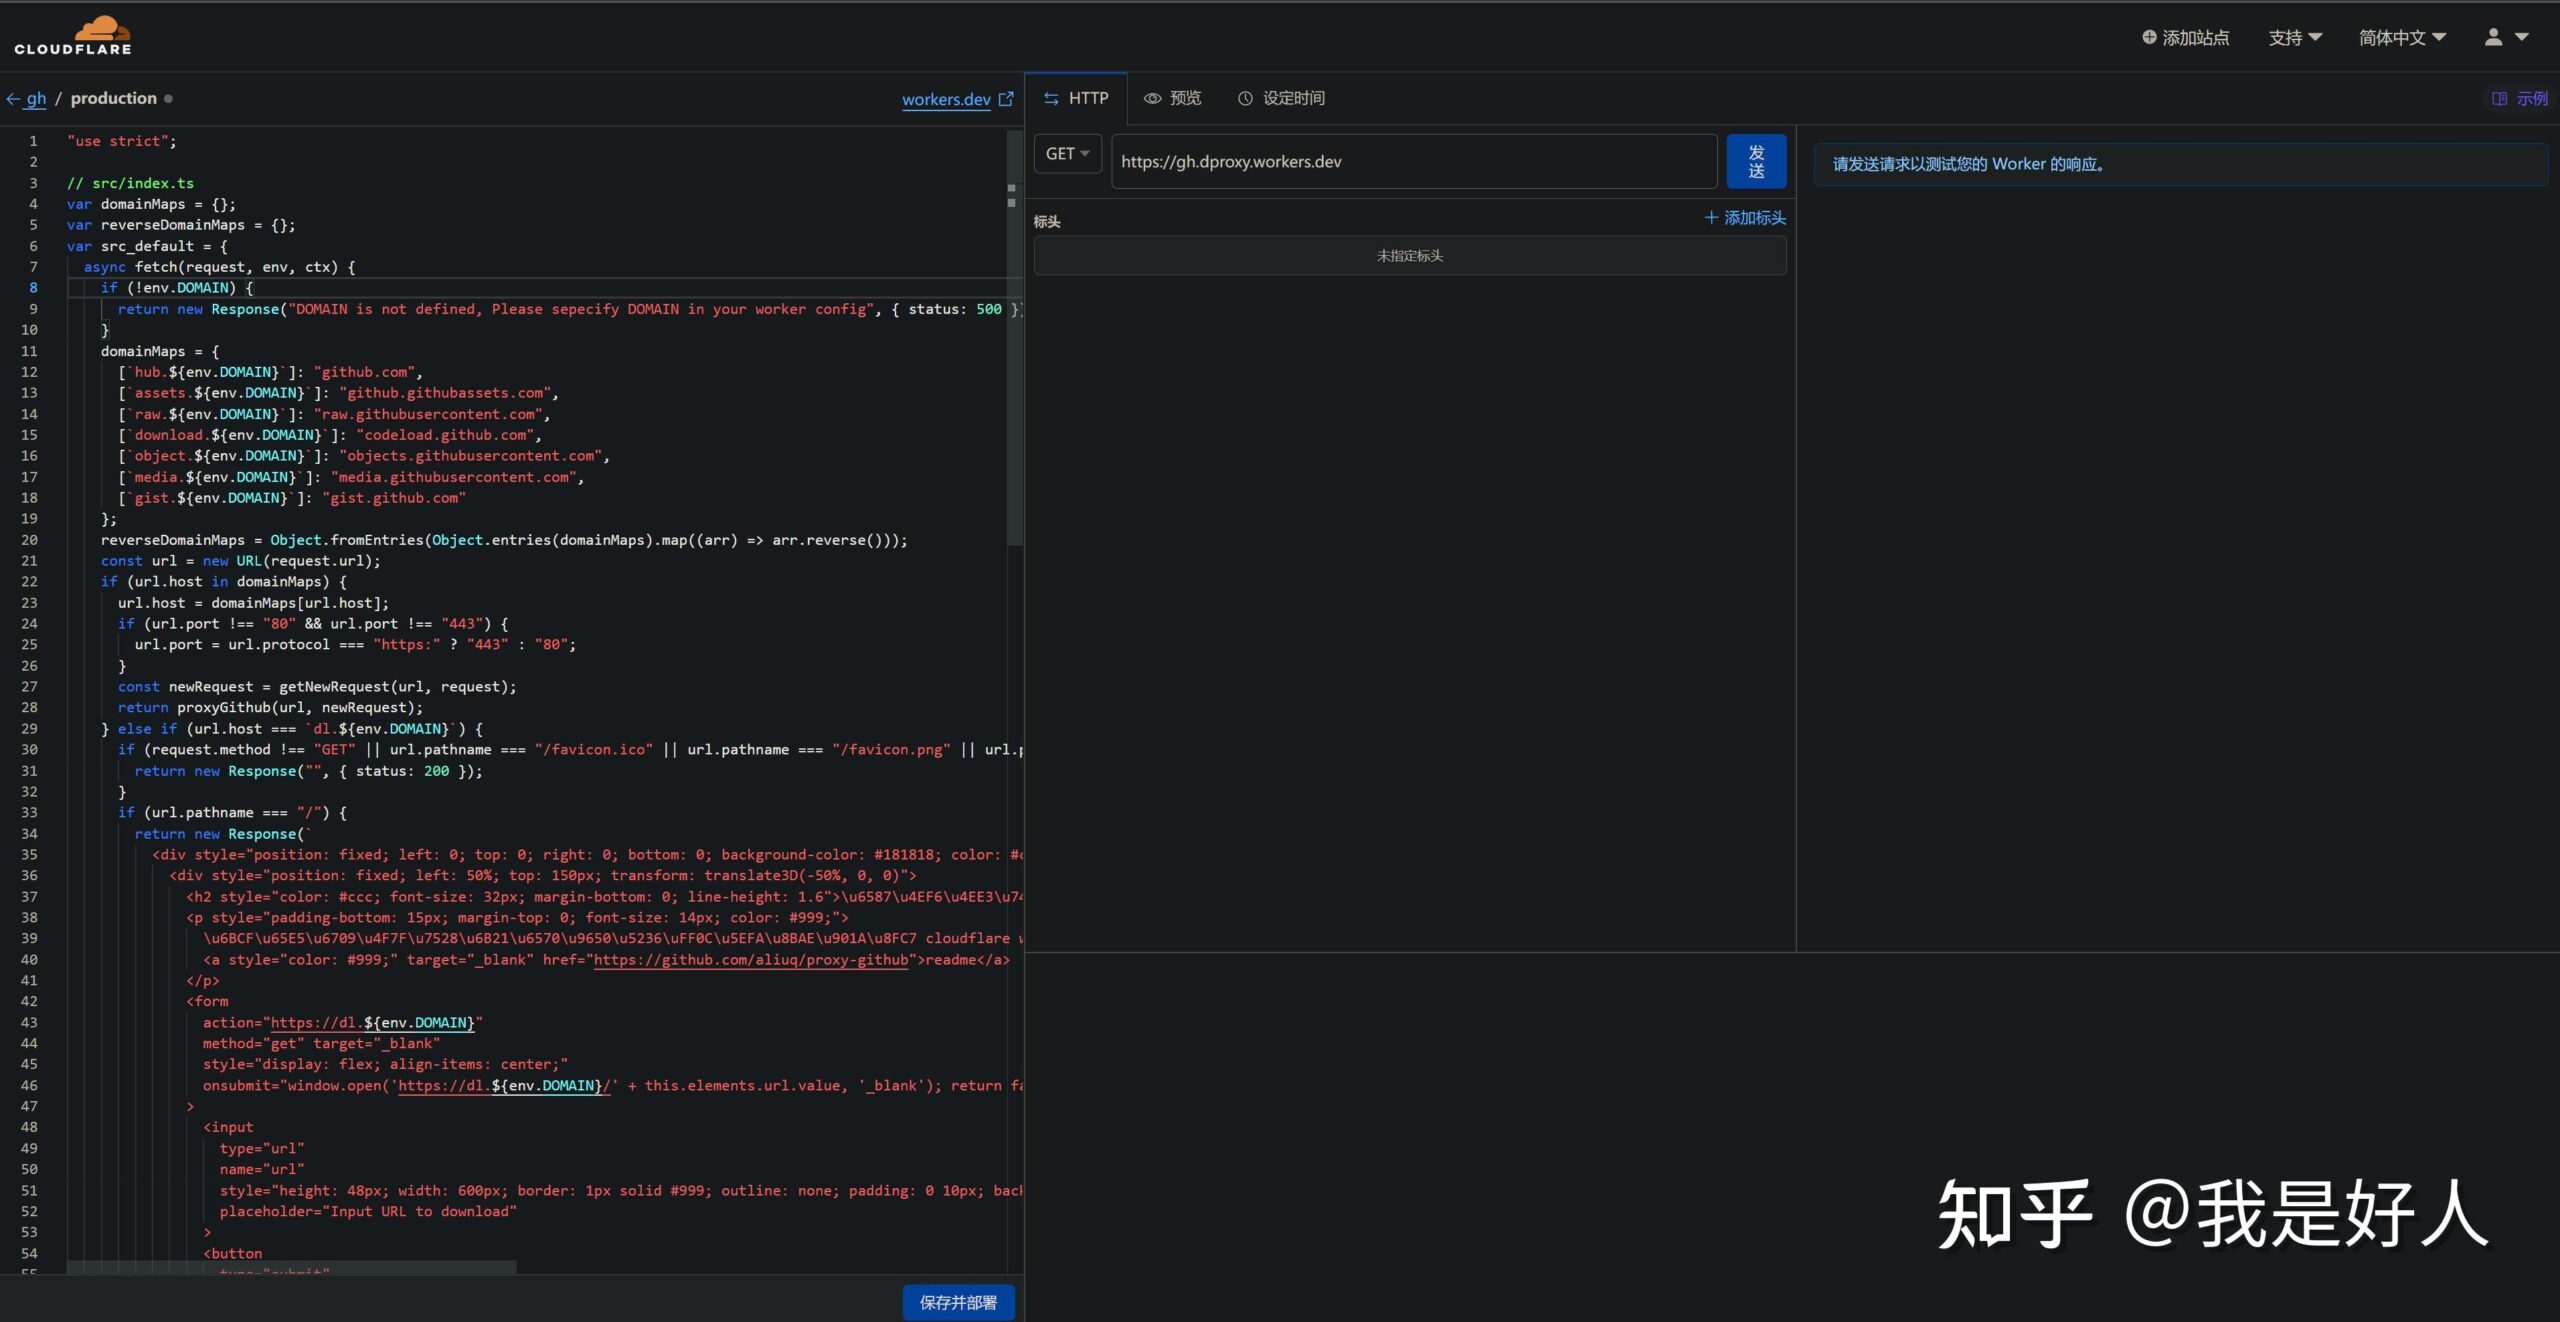This screenshot has width=2560, height=1322.
Task: Click the 未指定标头 empty headers box
Action: pyautogui.click(x=1410, y=255)
